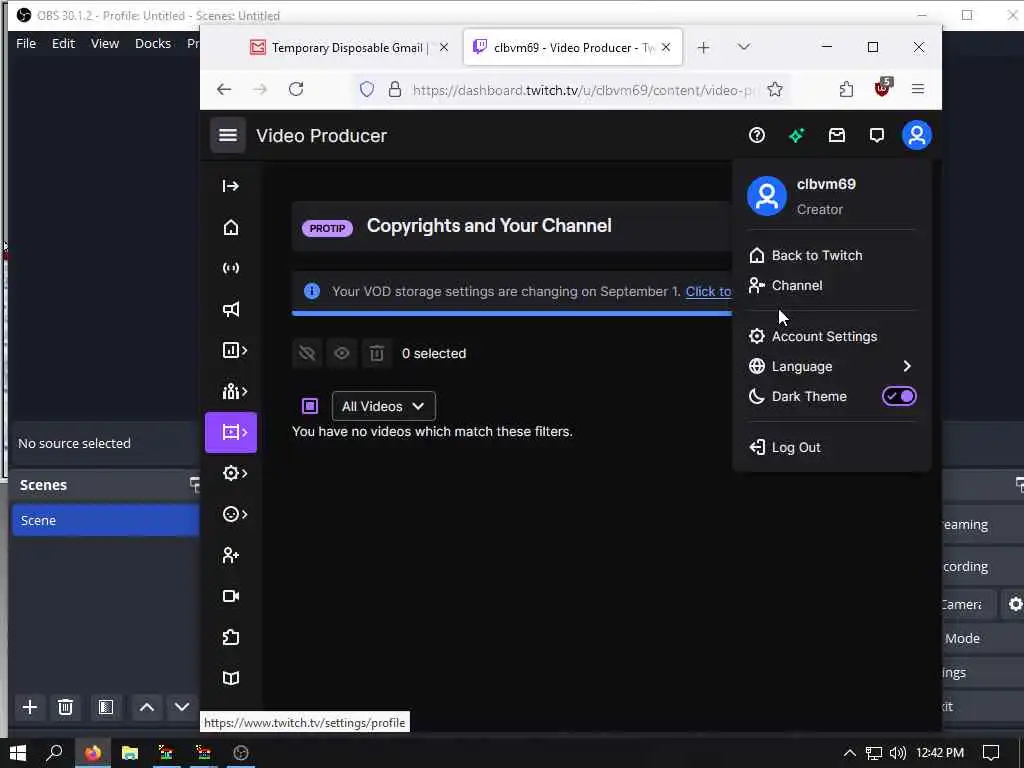Click the unpublish crossed-eye button
The image size is (1024, 768).
pos(307,353)
